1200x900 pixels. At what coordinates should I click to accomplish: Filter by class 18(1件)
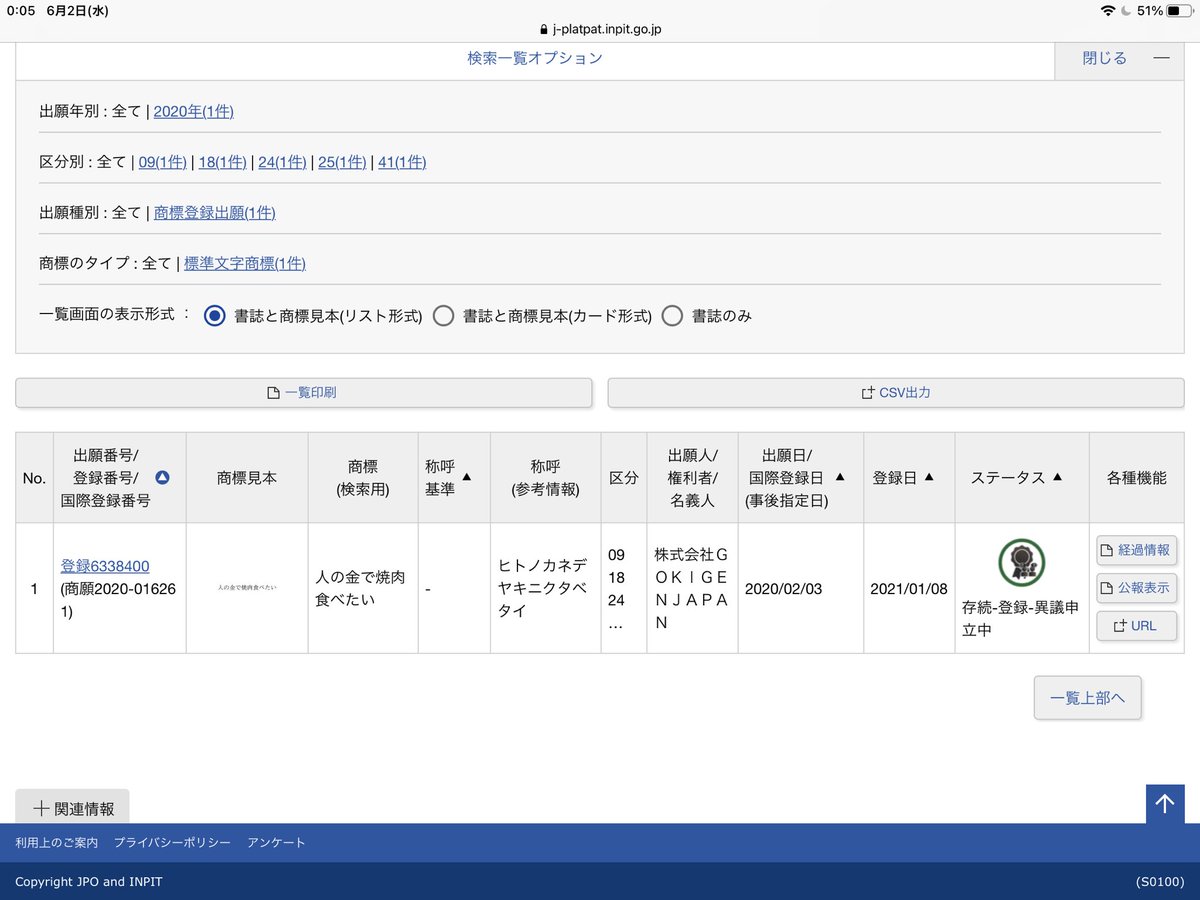pyautogui.click(x=223, y=162)
